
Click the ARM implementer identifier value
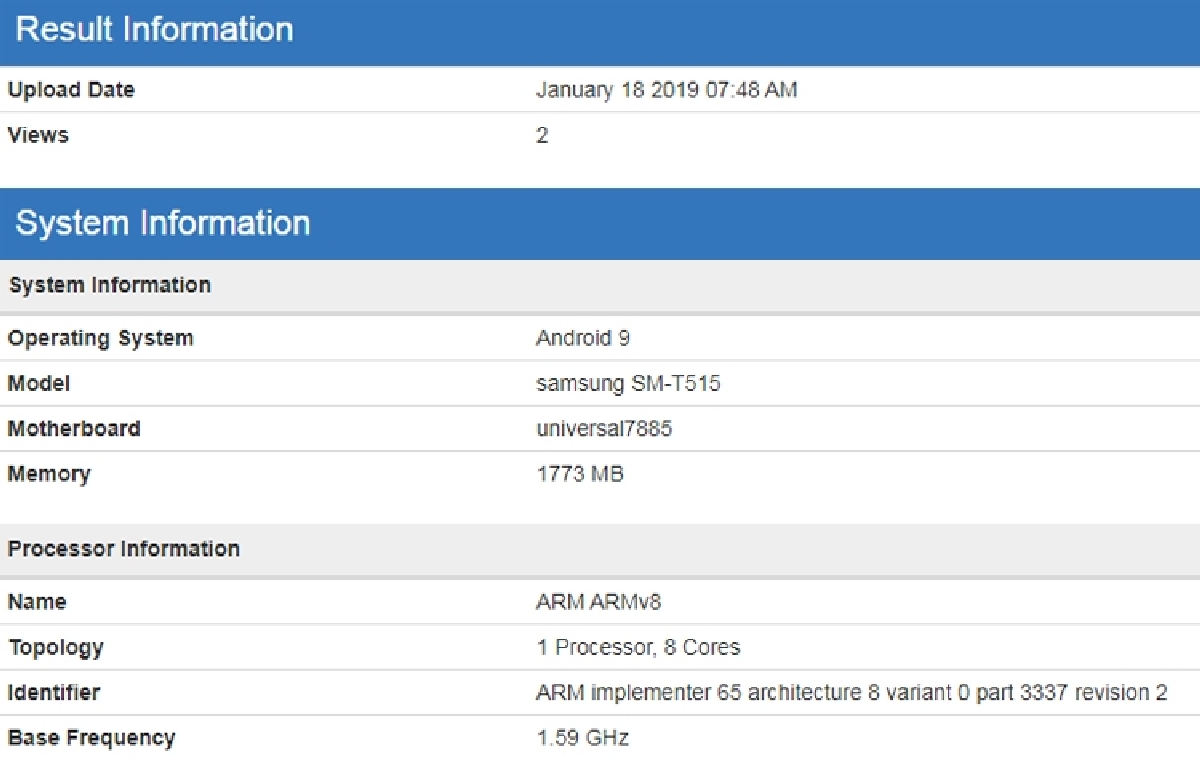click(x=851, y=692)
